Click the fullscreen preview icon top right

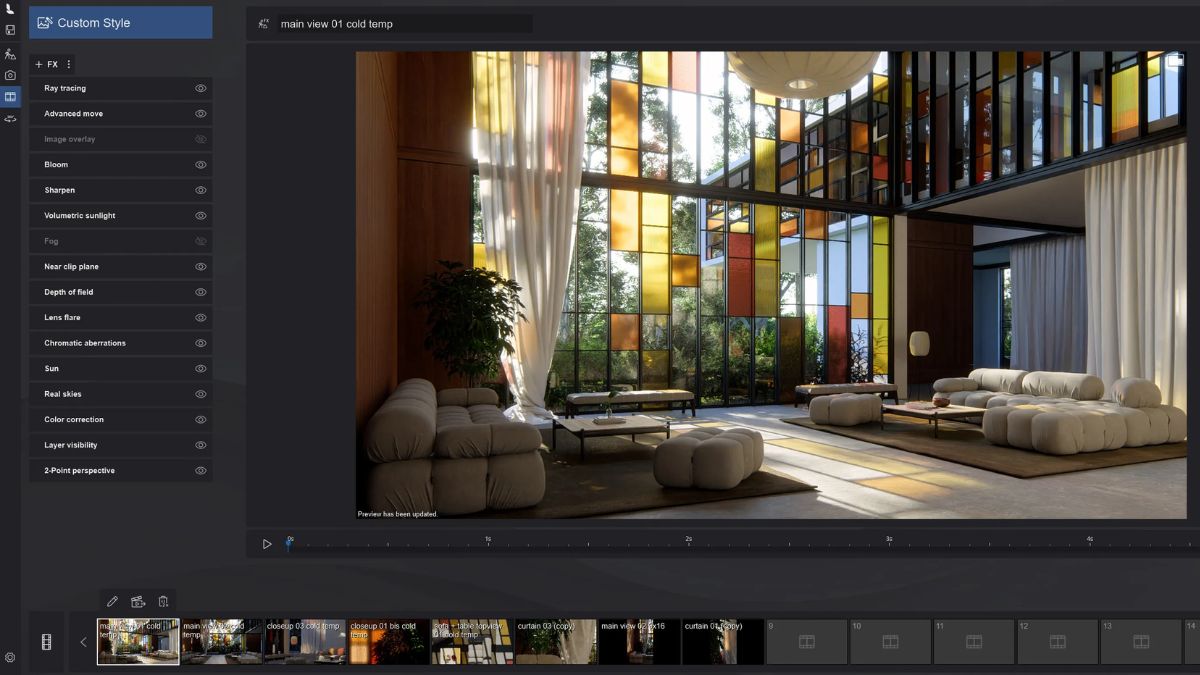1175,61
